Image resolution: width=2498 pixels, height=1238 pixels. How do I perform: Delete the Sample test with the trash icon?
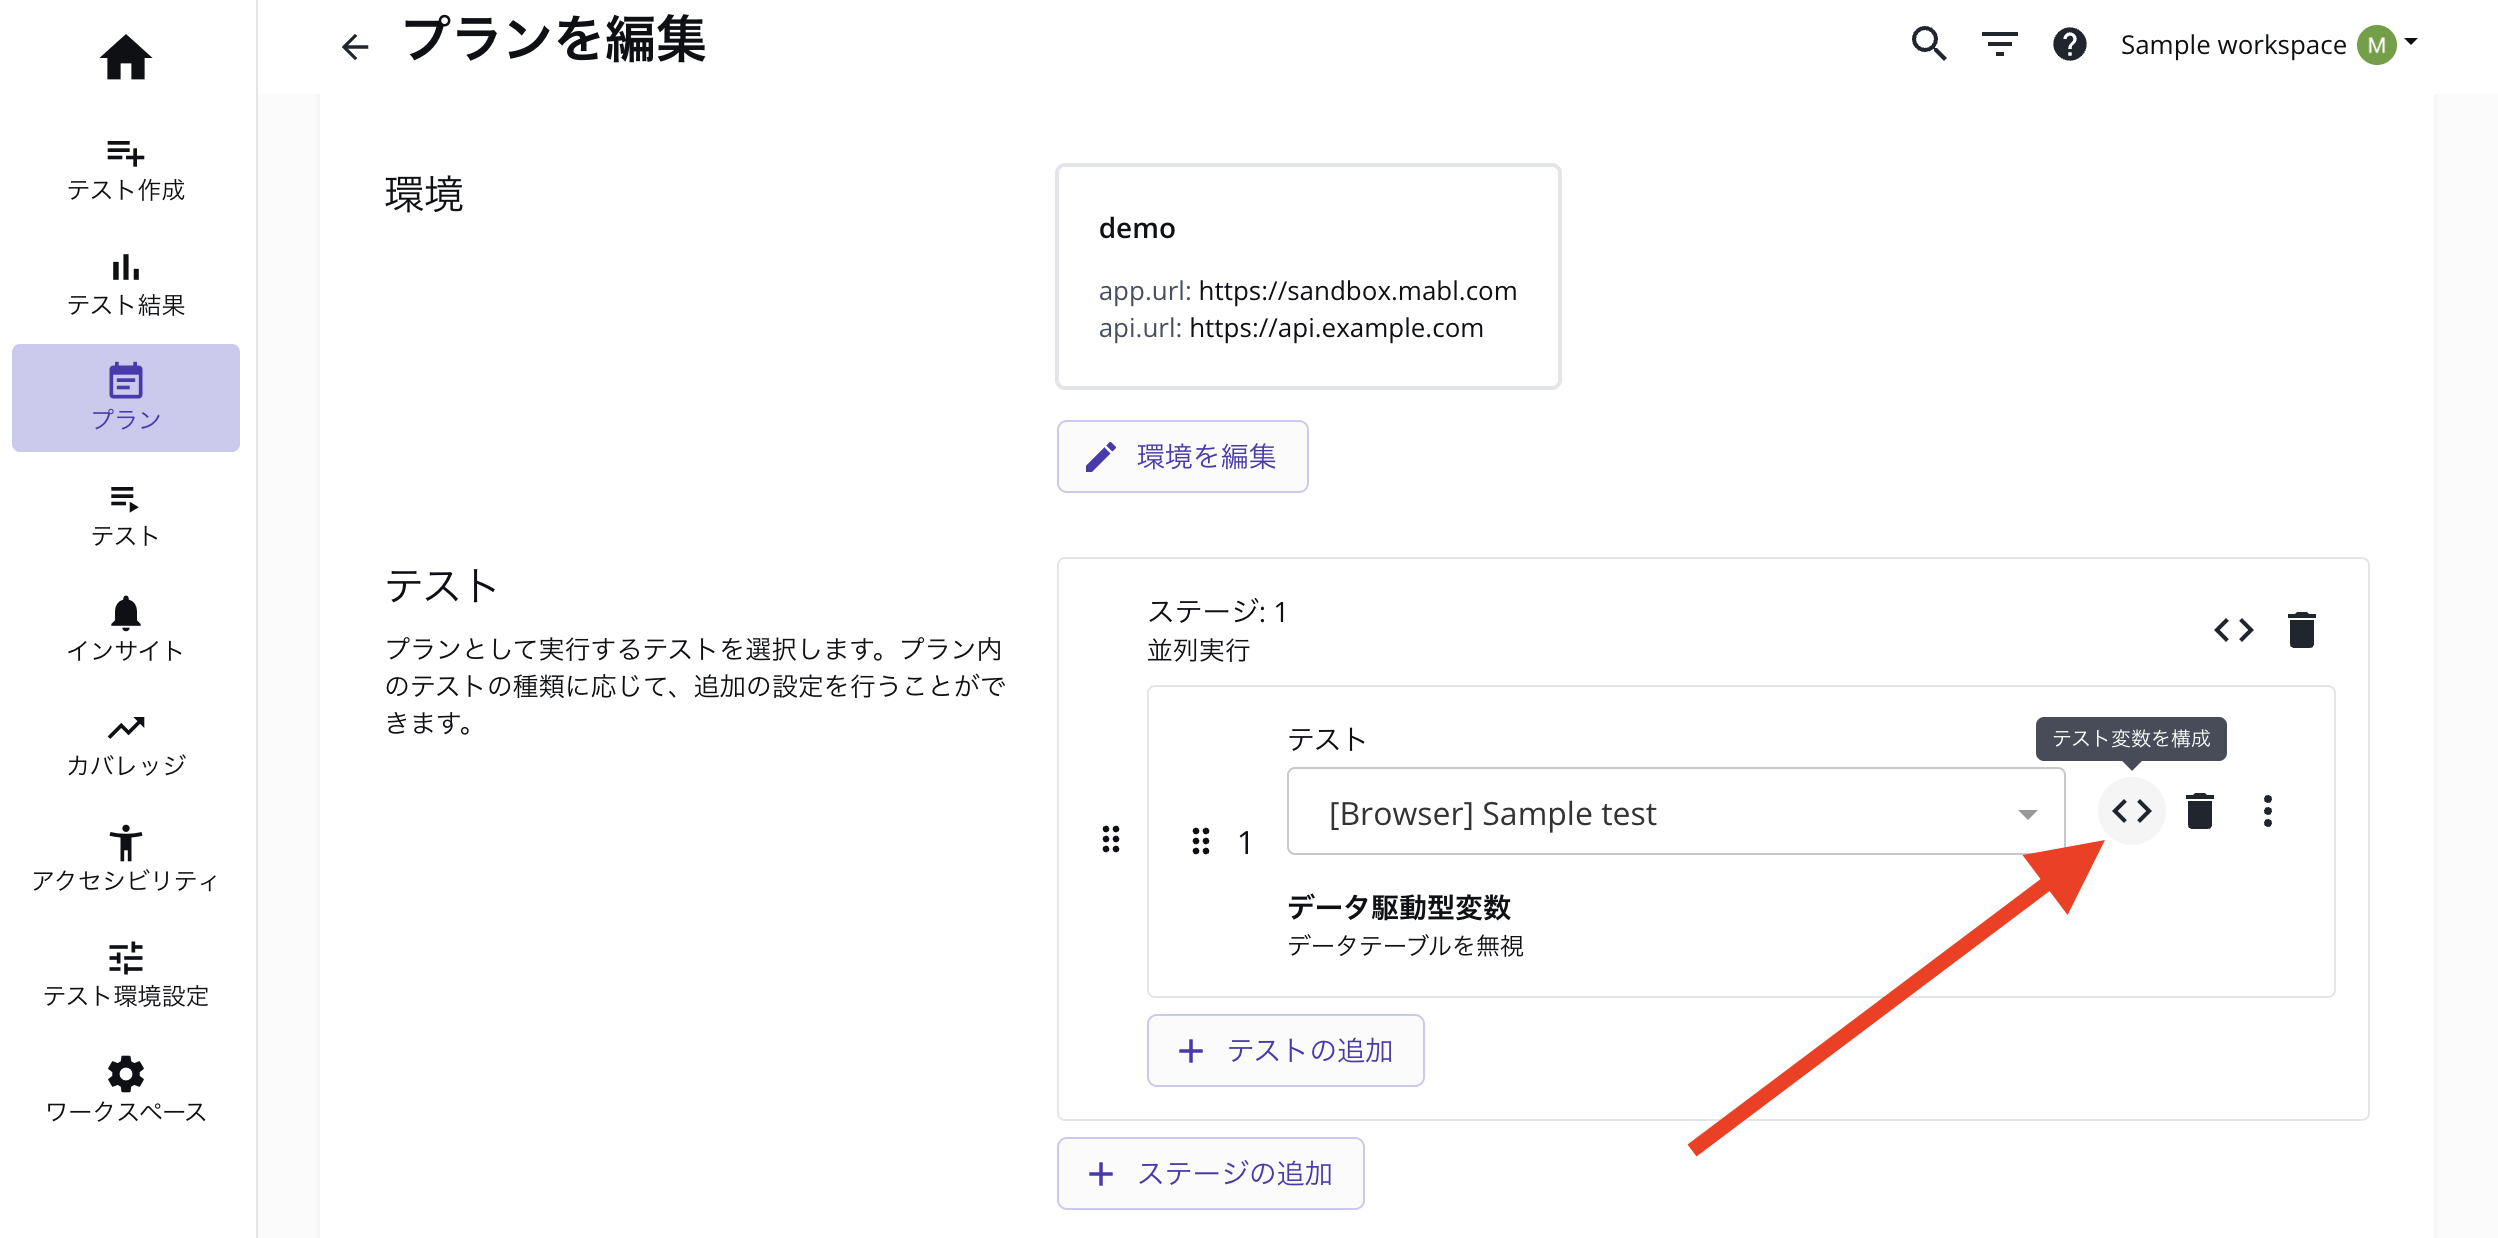2199,811
